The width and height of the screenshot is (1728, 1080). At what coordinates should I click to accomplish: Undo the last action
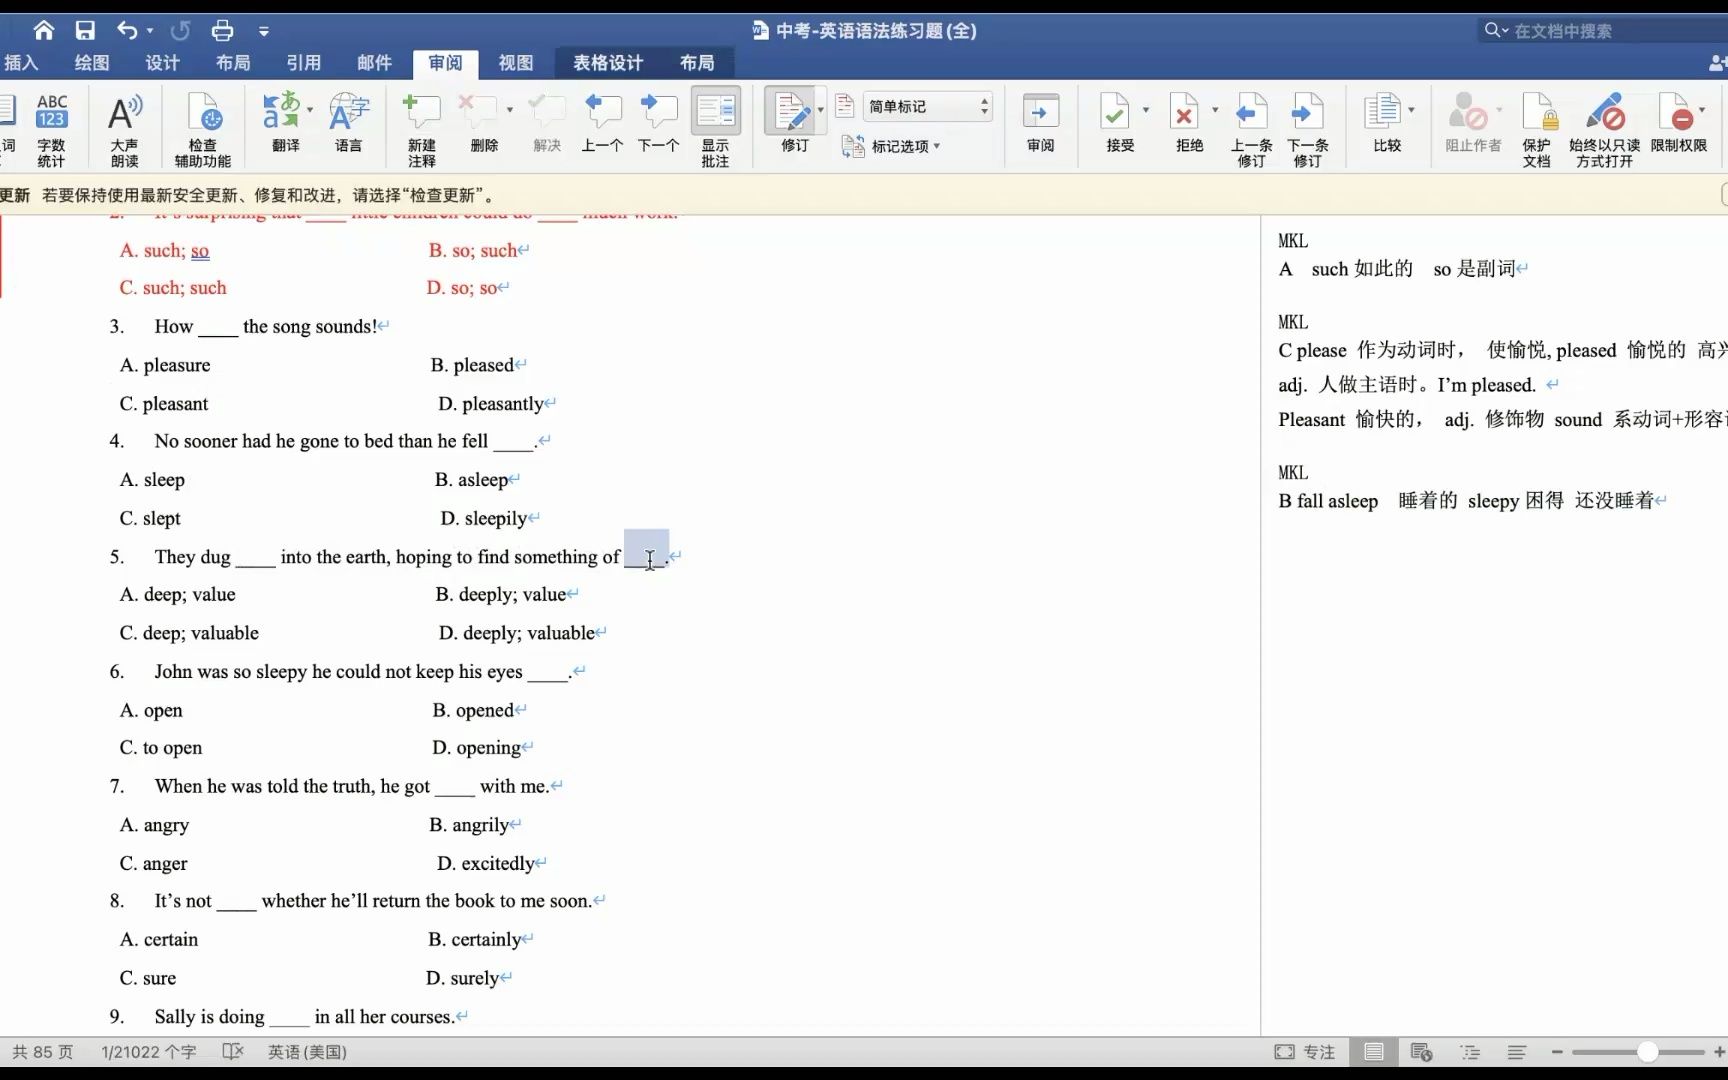[126, 30]
